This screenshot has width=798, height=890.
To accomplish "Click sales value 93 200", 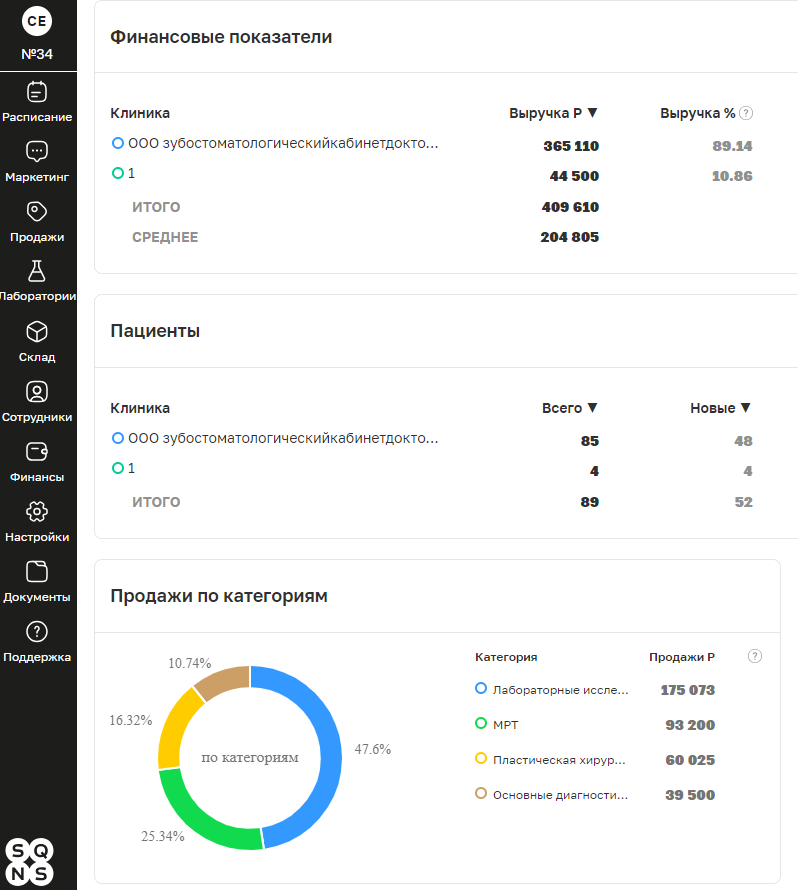I will (690, 725).
